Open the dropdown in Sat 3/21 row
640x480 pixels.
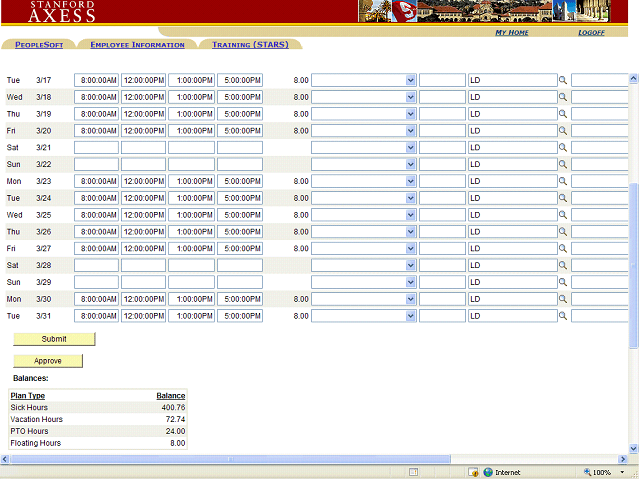[410, 148]
